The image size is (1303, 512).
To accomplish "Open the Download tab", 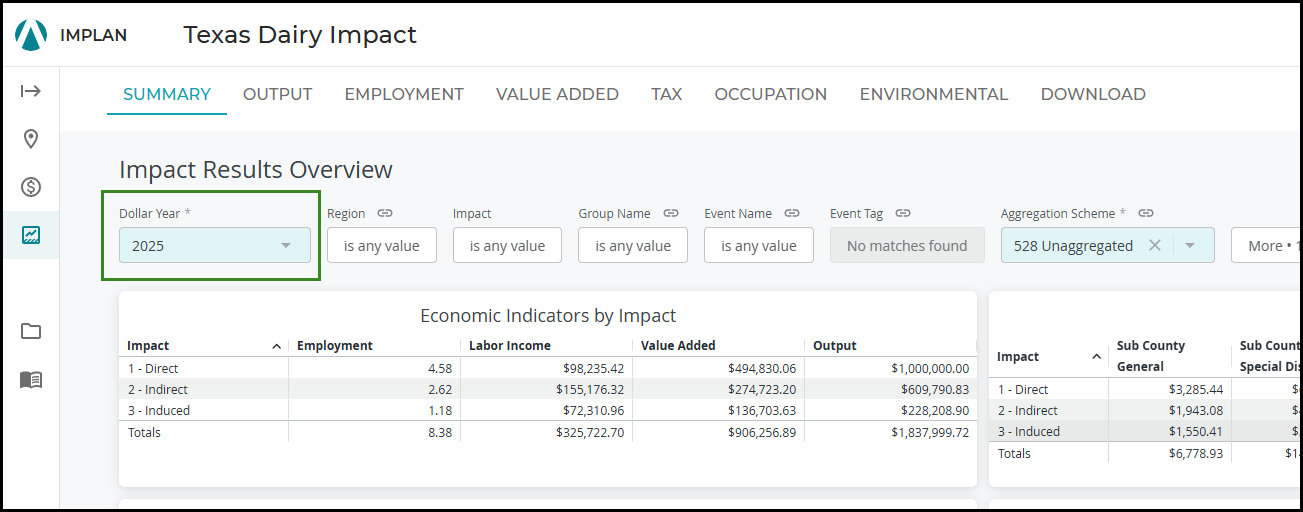I will click(1092, 94).
